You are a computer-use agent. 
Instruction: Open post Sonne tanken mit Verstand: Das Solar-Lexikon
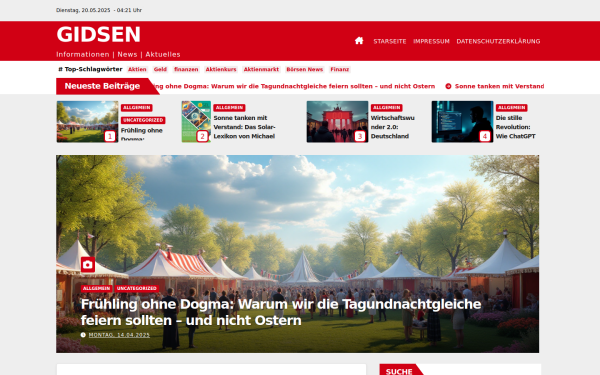[244, 127]
